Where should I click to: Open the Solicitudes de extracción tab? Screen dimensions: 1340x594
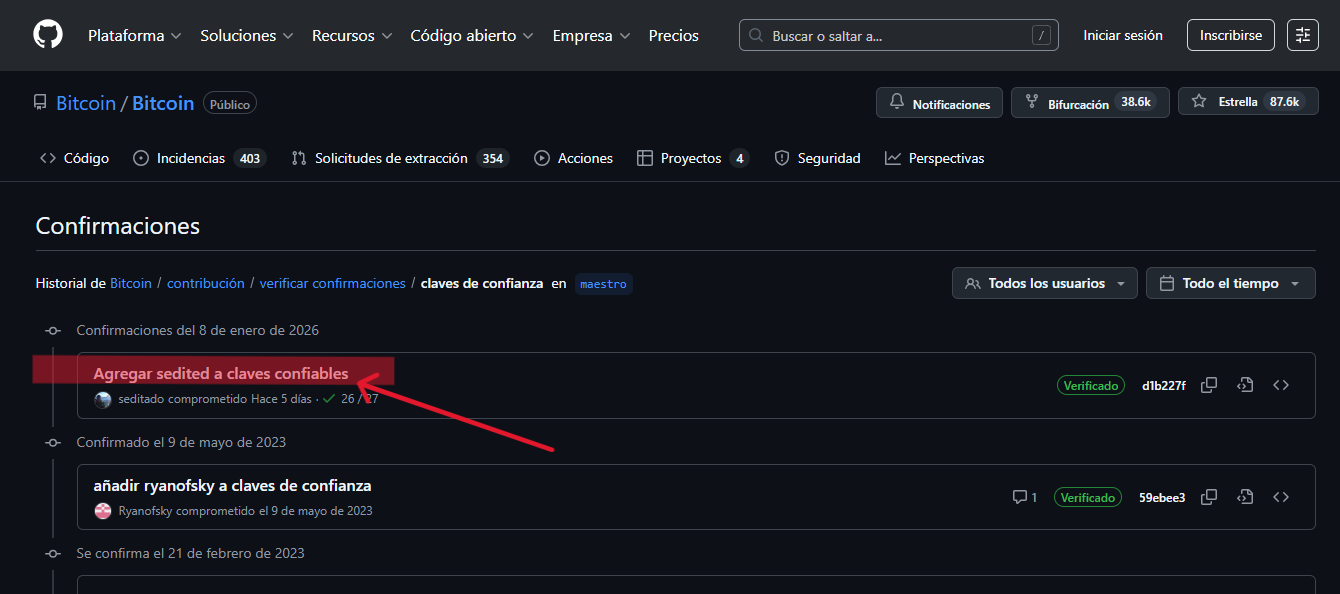400,158
